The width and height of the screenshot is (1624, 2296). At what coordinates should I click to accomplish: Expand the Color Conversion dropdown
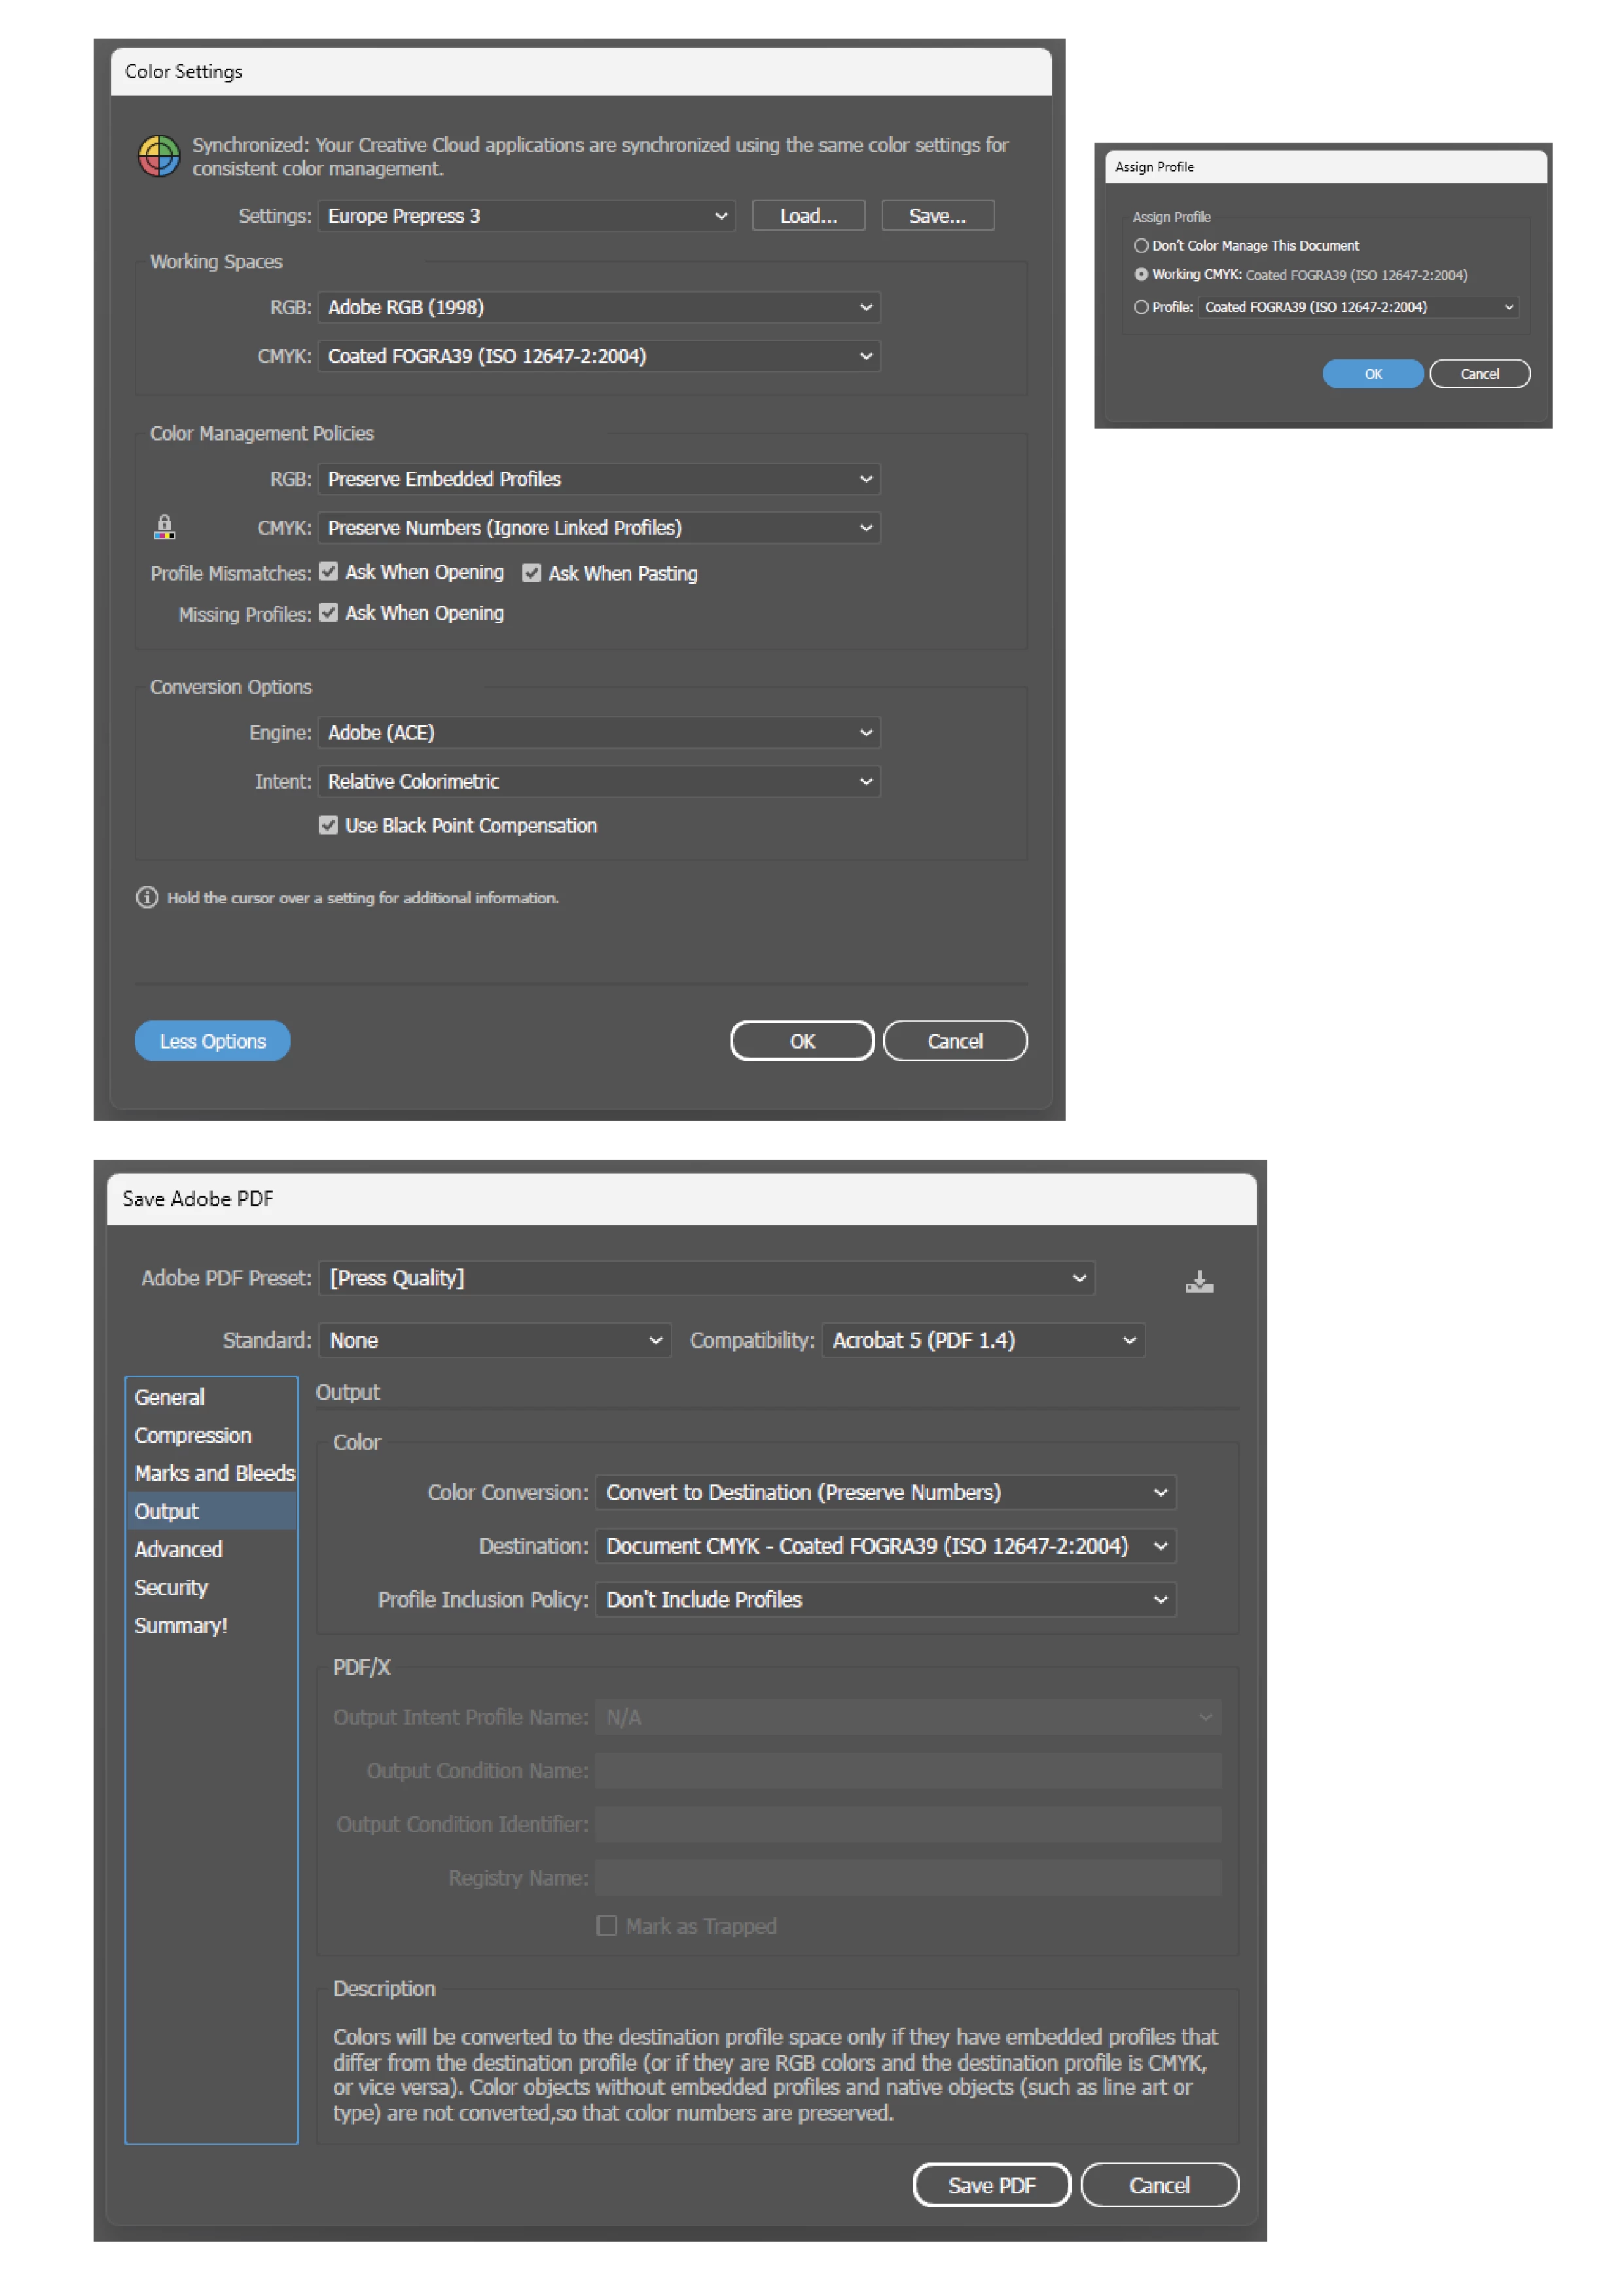click(x=884, y=1492)
